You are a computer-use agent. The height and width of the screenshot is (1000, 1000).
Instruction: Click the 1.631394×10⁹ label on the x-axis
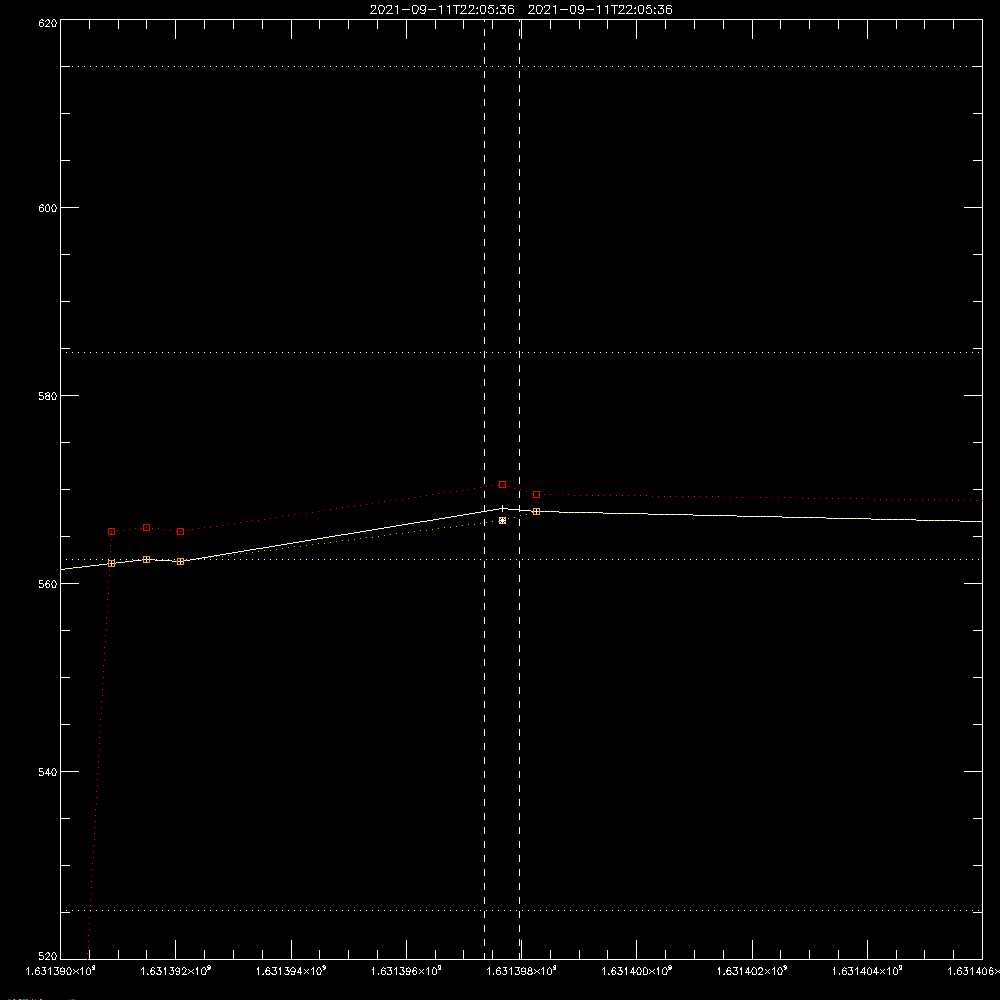tap(291, 971)
